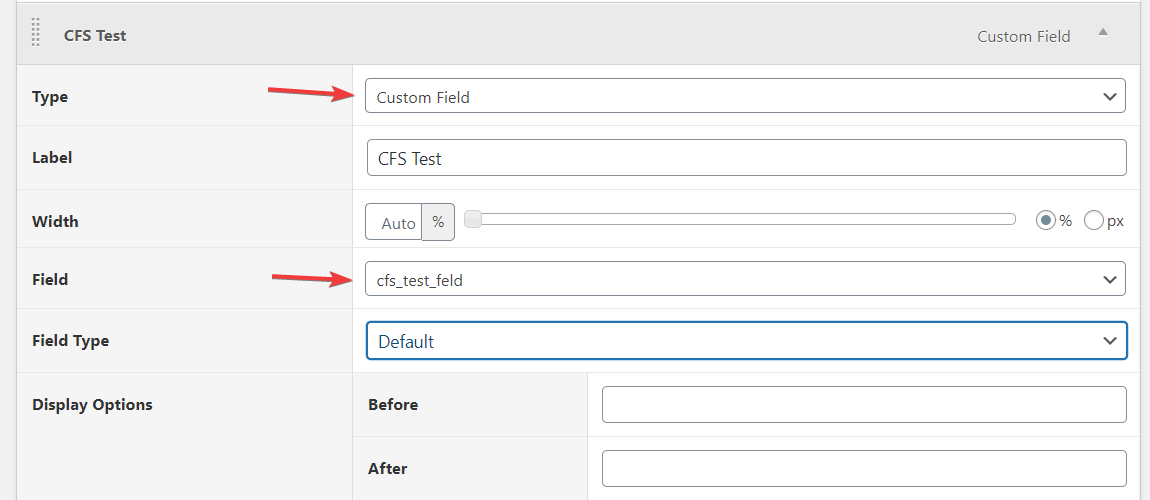The image size is (1150, 500).
Task: Open the Type dropdown showing Custom Field
Action: click(745, 96)
